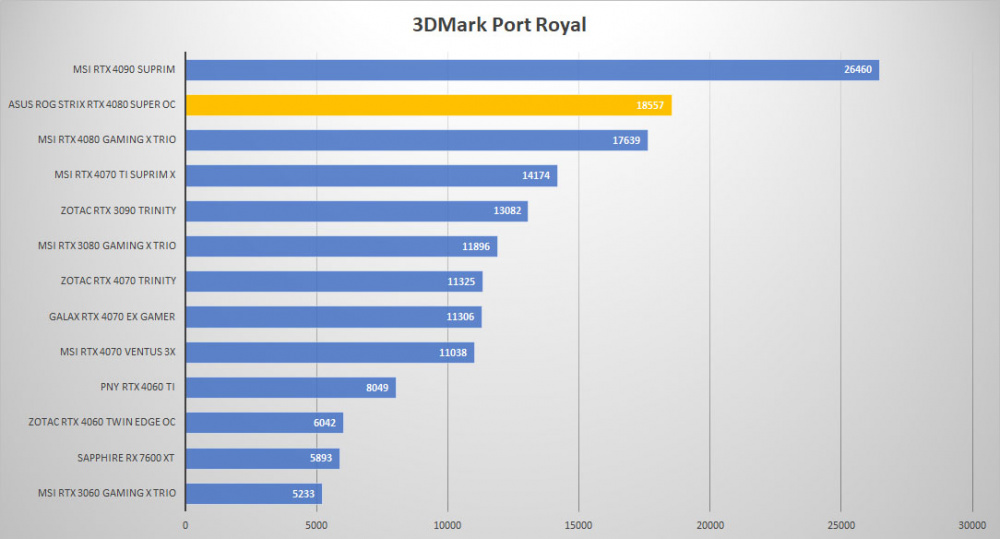Screen dimensions: 1000x539
Task: Click the data label 18557
Action: click(650, 105)
